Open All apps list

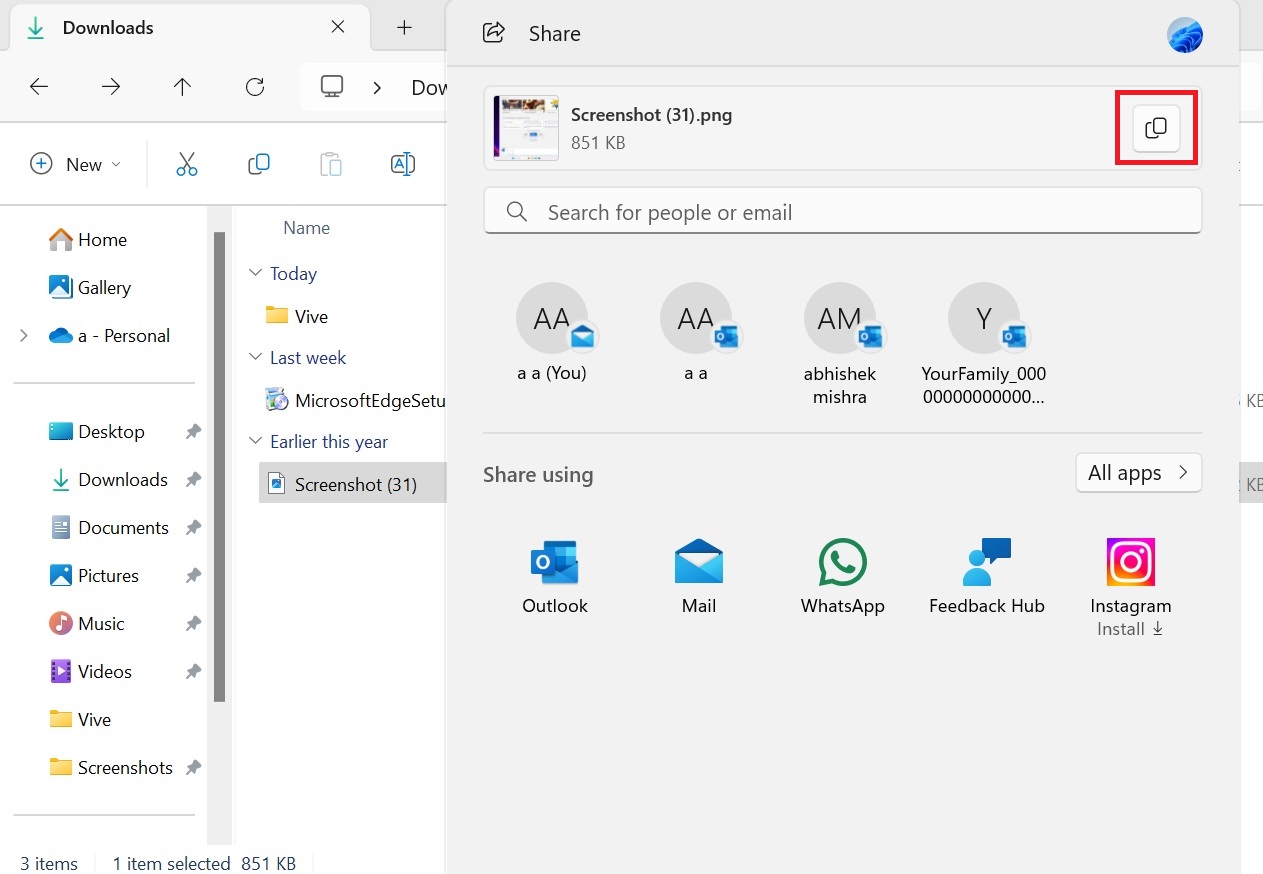point(1139,473)
